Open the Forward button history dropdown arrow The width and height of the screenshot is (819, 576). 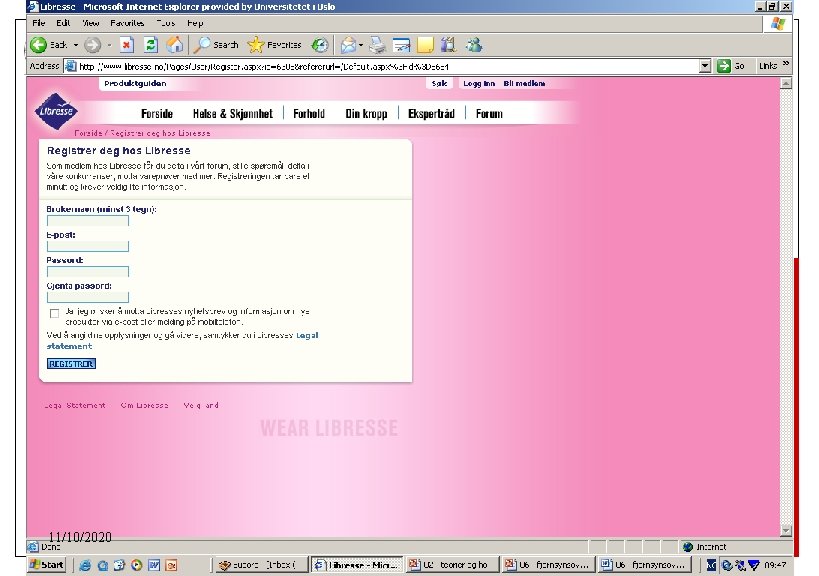[x=109, y=45]
